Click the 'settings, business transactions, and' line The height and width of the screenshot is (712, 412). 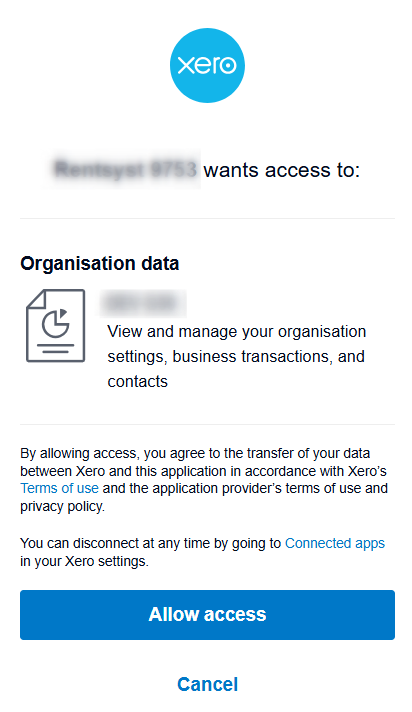236,356
